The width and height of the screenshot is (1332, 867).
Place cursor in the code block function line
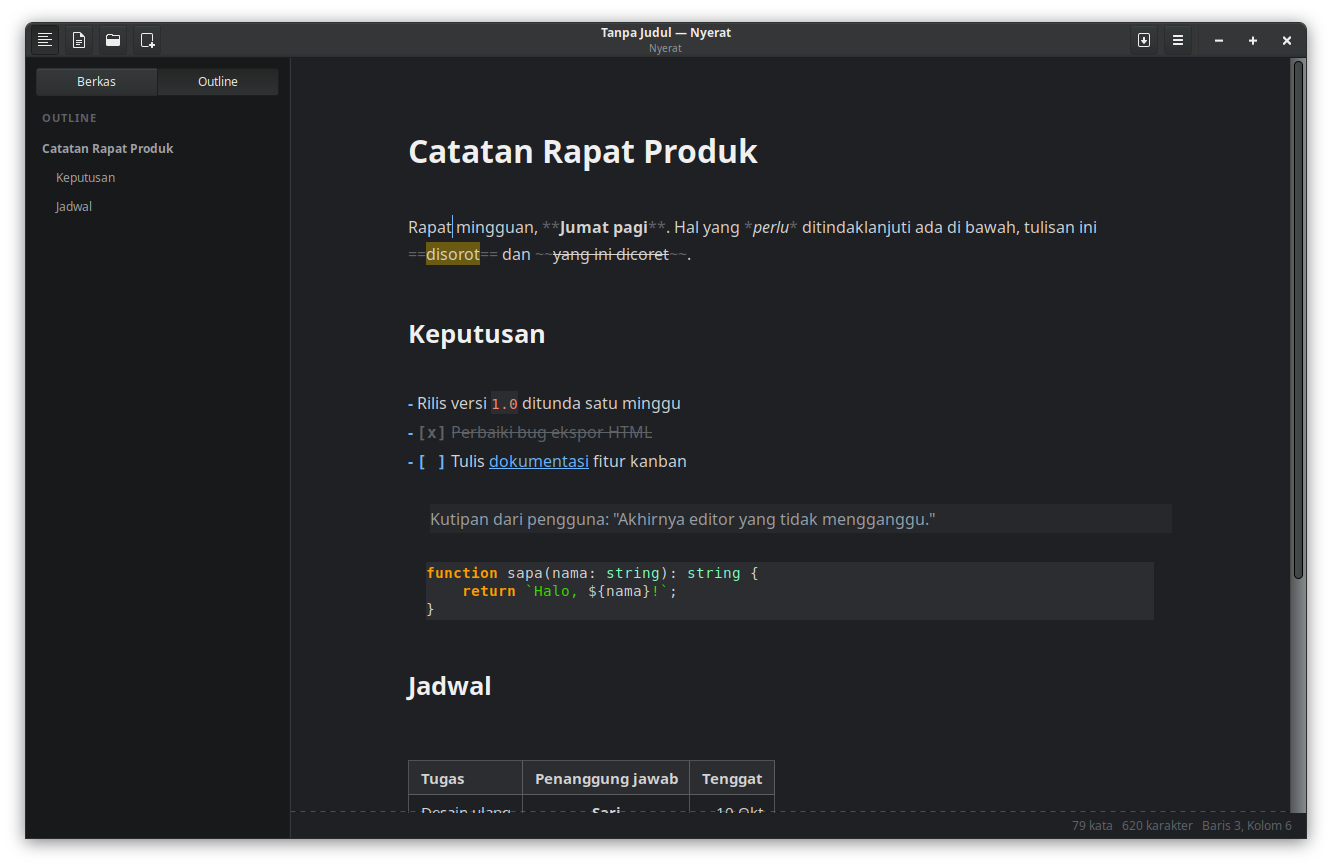click(592, 573)
